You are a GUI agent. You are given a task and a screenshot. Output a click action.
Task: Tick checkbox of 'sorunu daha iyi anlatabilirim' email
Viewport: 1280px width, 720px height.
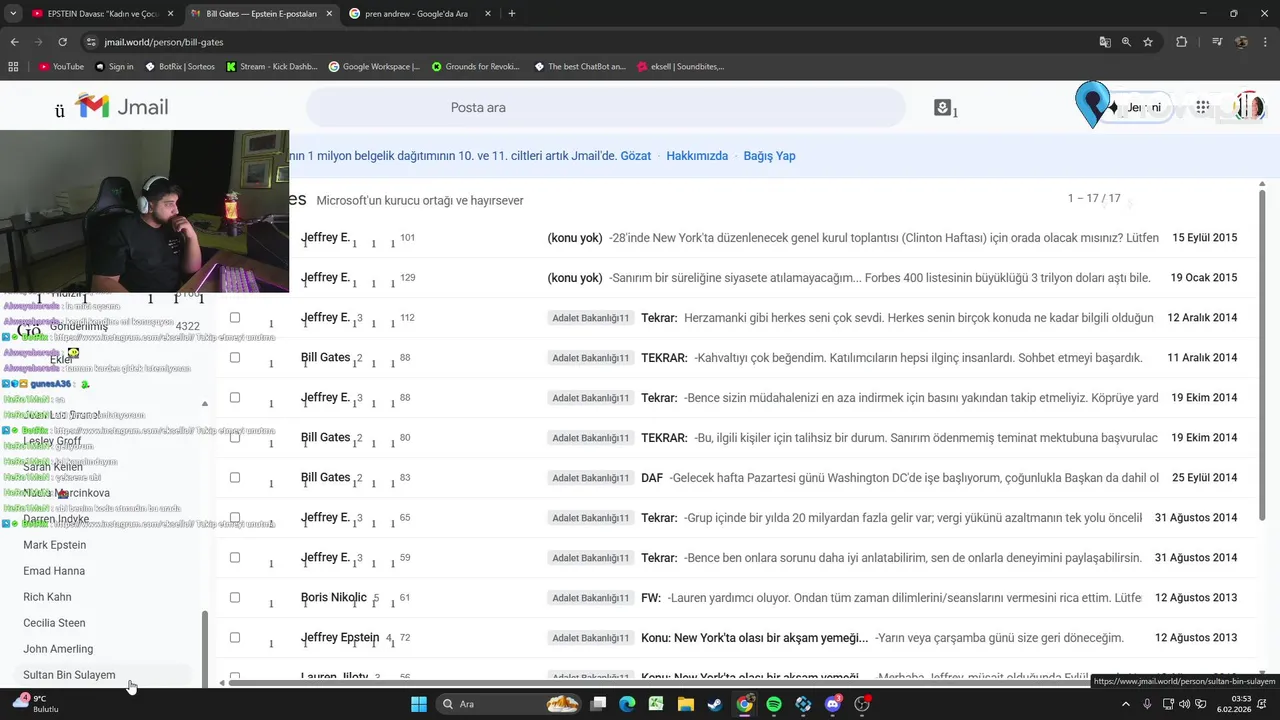(235, 558)
